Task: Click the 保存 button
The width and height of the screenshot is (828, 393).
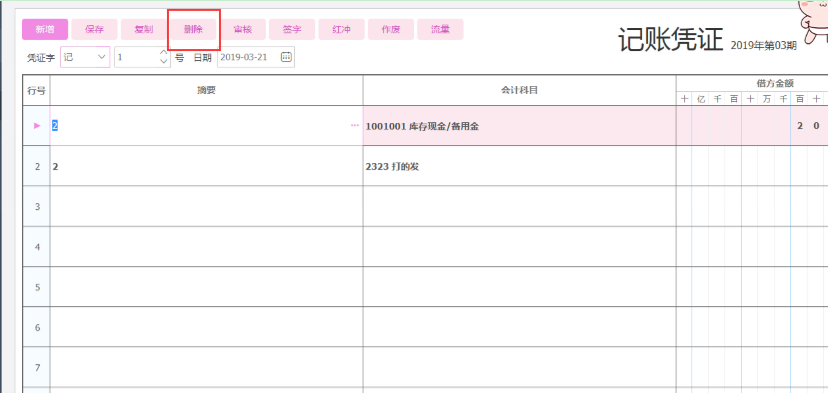Action: coord(94,30)
